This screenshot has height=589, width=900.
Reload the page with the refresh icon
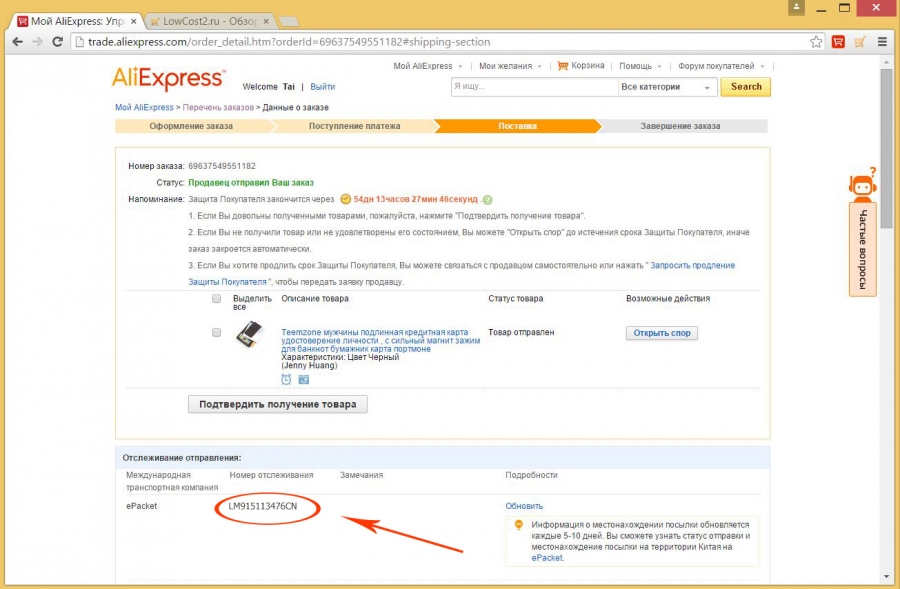coord(57,41)
